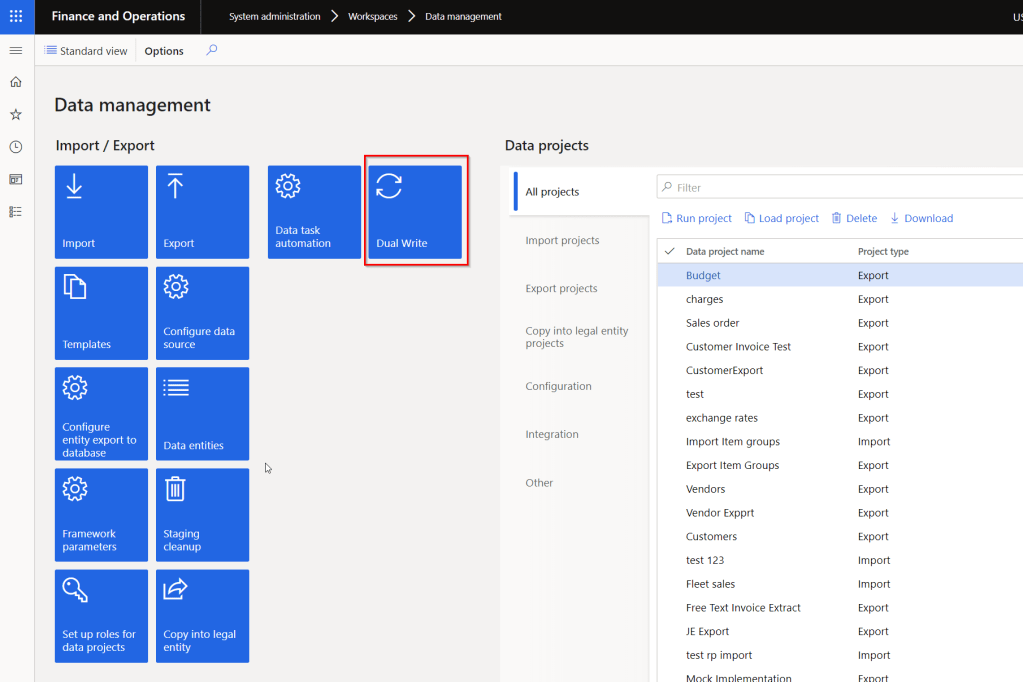Toggle the select-all checkmark column header

click(670, 251)
